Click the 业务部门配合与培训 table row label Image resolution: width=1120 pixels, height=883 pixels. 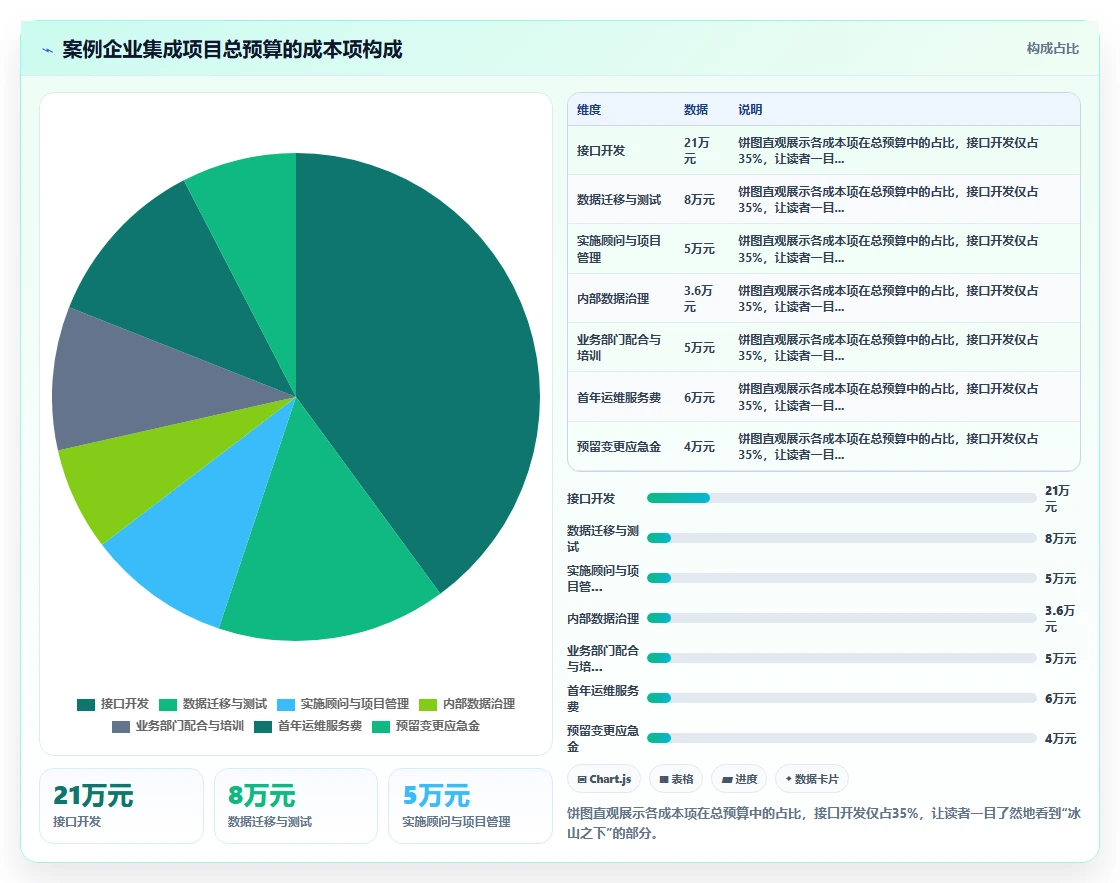click(x=619, y=348)
